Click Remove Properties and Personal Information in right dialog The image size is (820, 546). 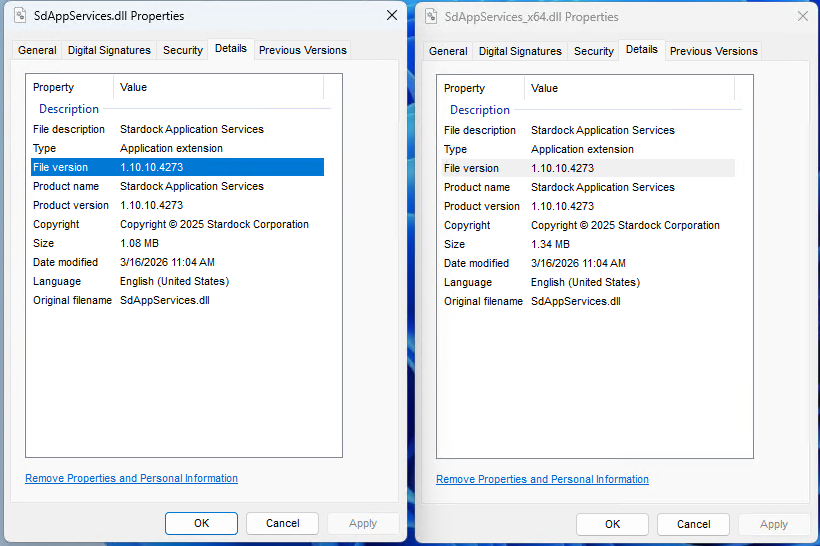(542, 480)
